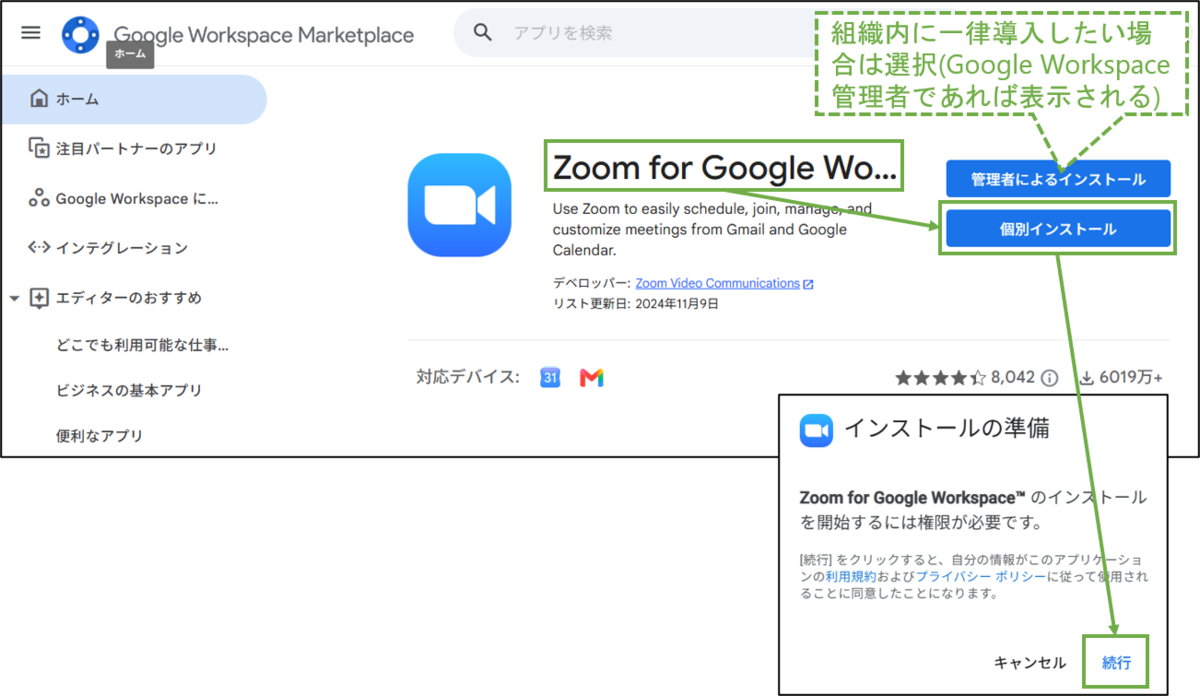This screenshot has height=696, width=1200.
Task: Click the featured partner apps icon
Action: click(39, 149)
